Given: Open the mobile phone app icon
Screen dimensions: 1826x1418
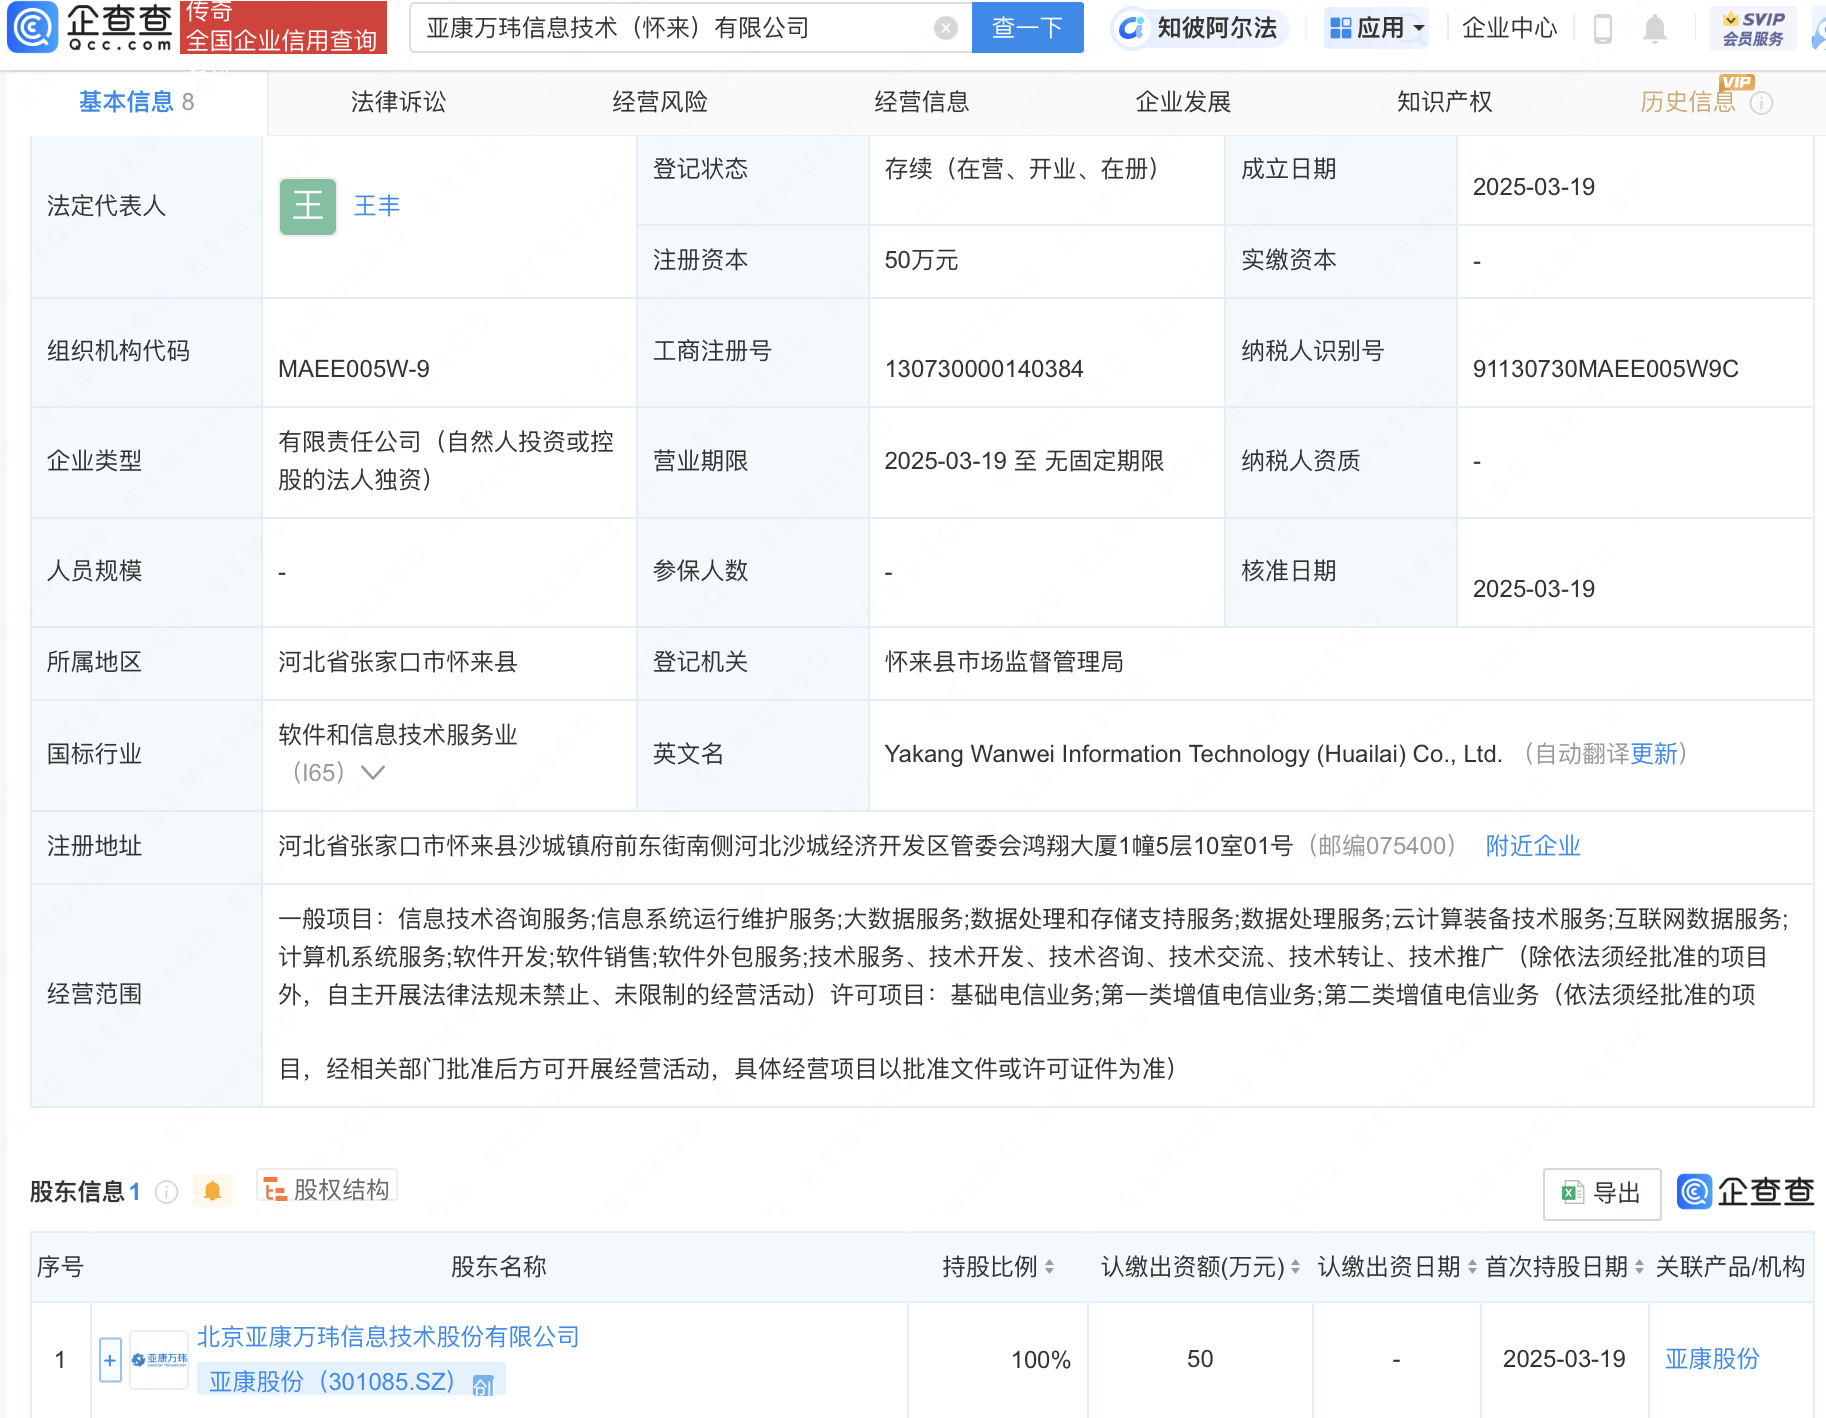Looking at the screenshot, I should (1602, 29).
